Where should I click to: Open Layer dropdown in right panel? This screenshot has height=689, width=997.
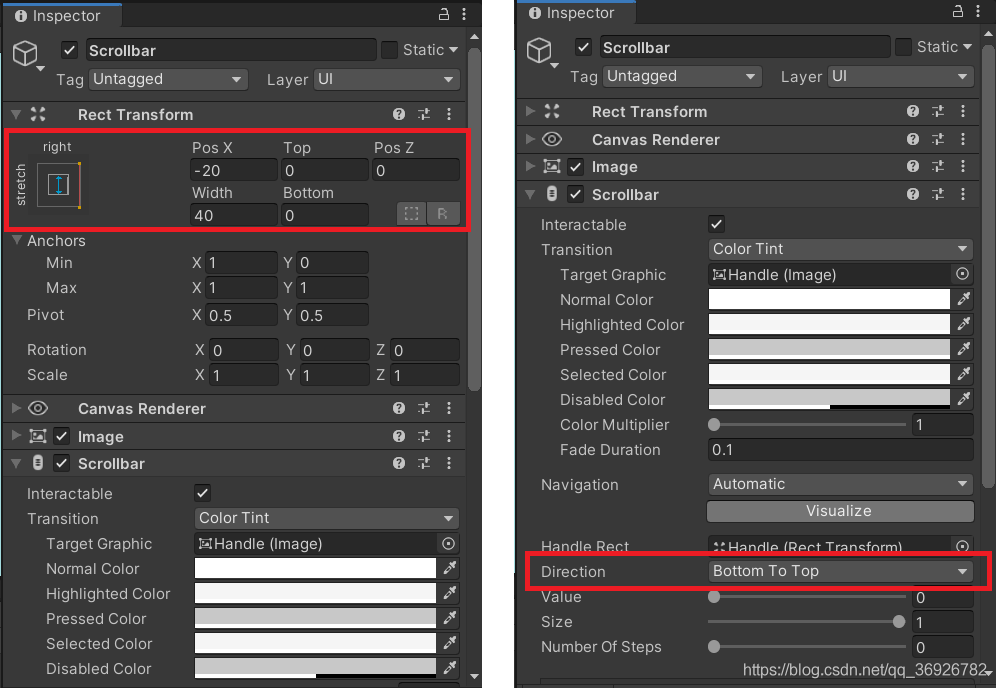900,76
